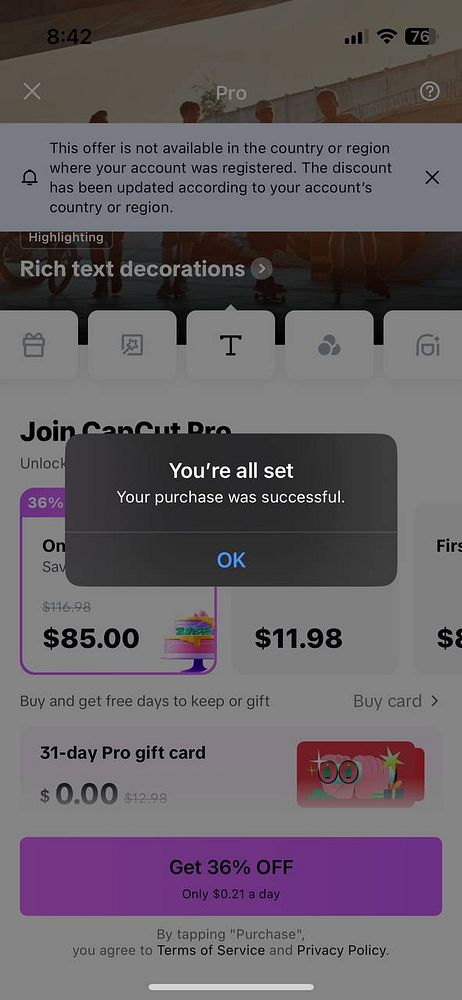This screenshot has width=462, height=1000.
Task: Tap the Get 36% OFF button
Action: [x=231, y=876]
